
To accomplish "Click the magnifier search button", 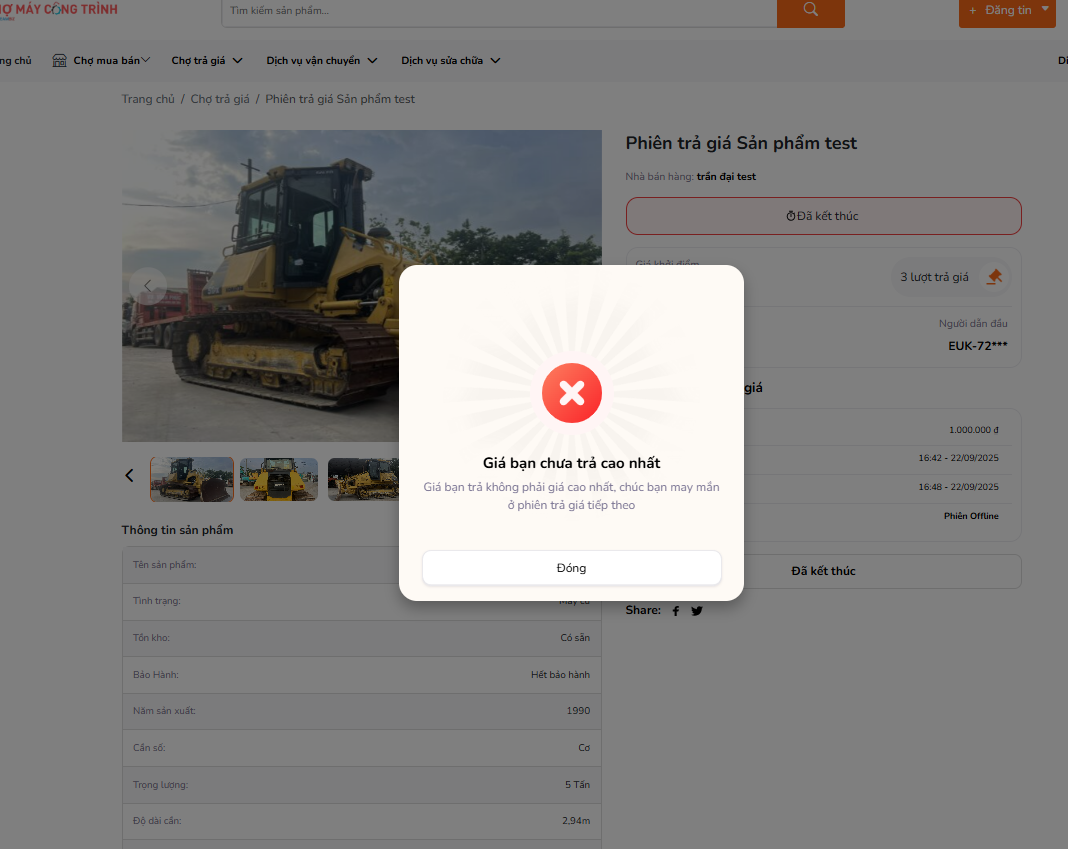I will (810, 10).
